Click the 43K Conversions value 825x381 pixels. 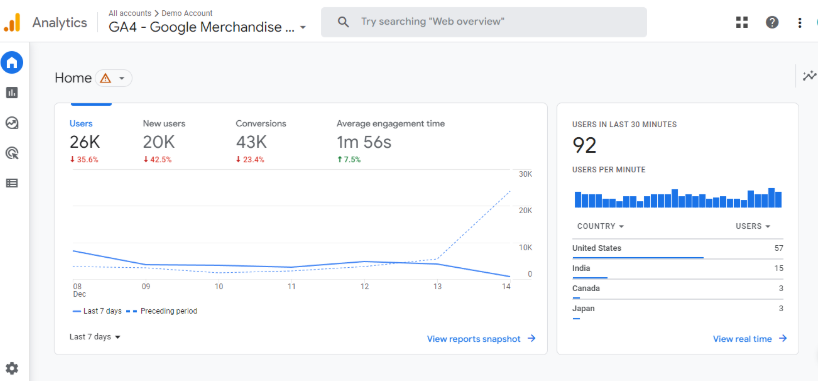pos(251,142)
